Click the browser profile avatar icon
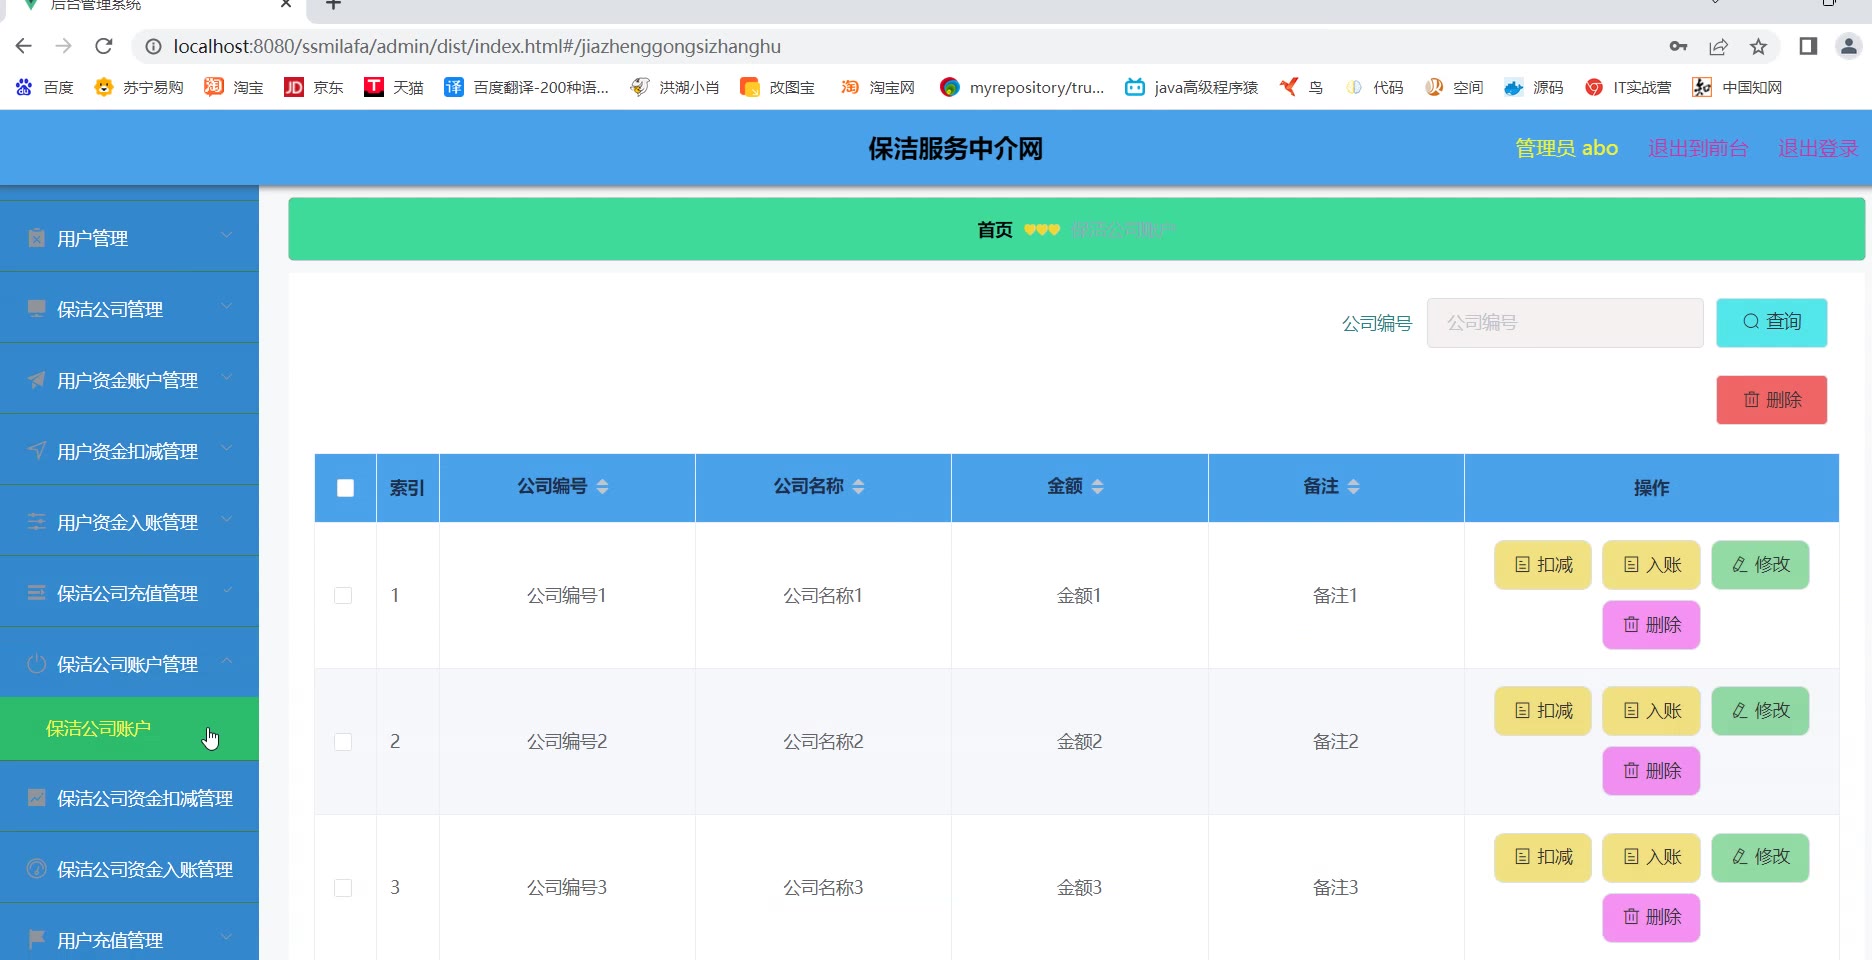The image size is (1872, 960). [1848, 46]
